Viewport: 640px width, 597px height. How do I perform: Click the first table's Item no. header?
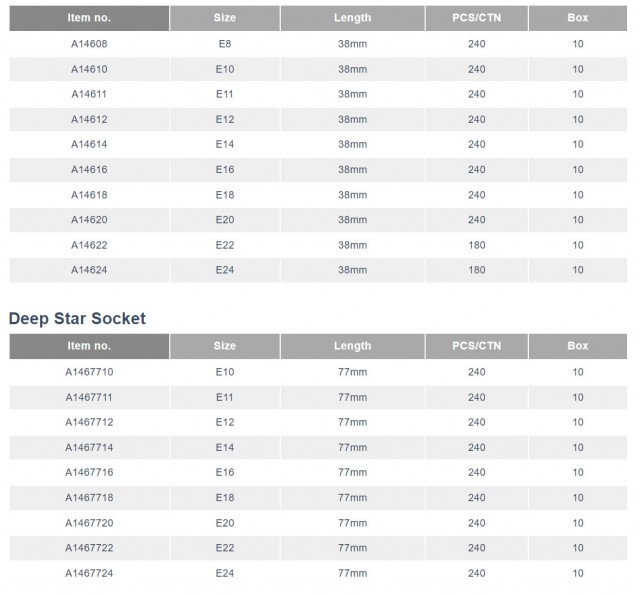click(89, 18)
